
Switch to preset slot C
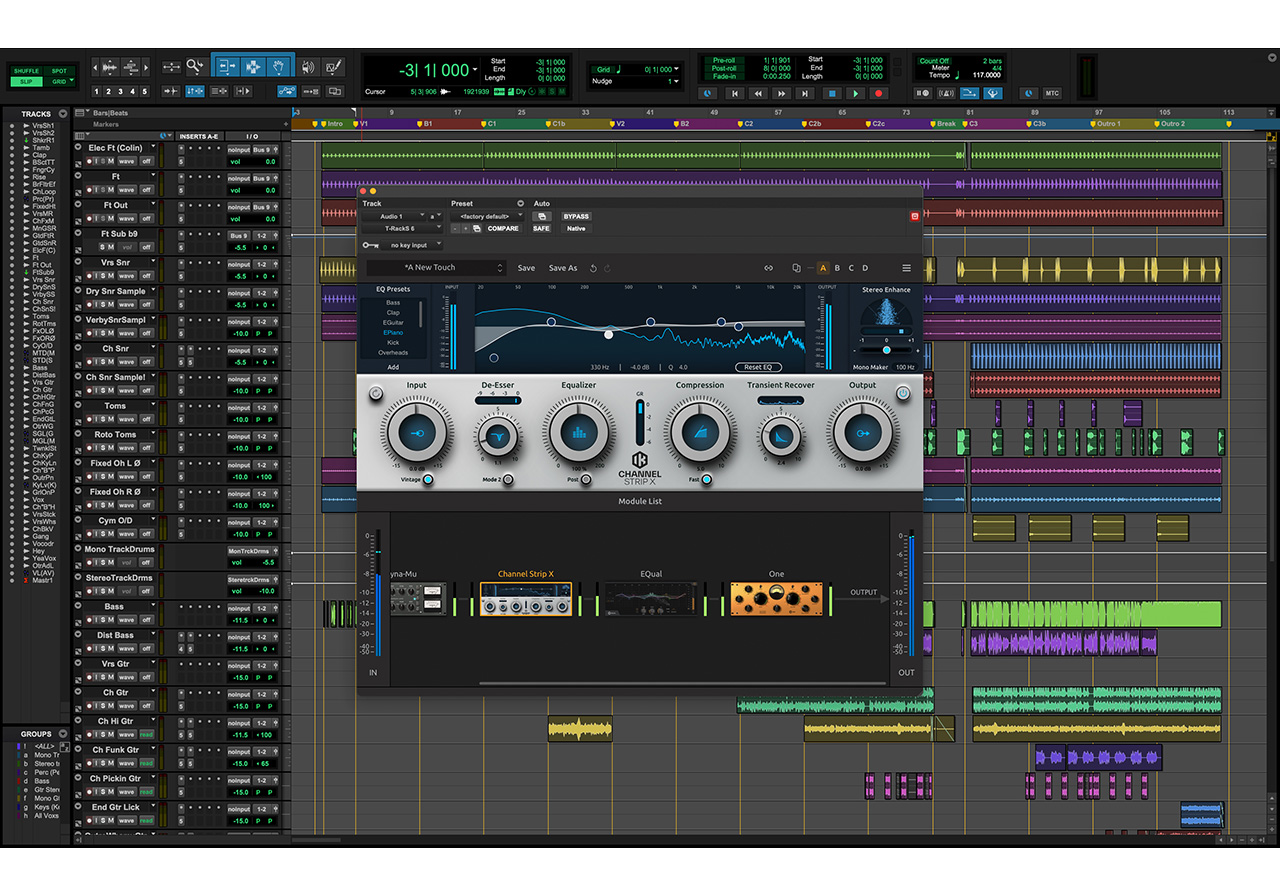(851, 268)
